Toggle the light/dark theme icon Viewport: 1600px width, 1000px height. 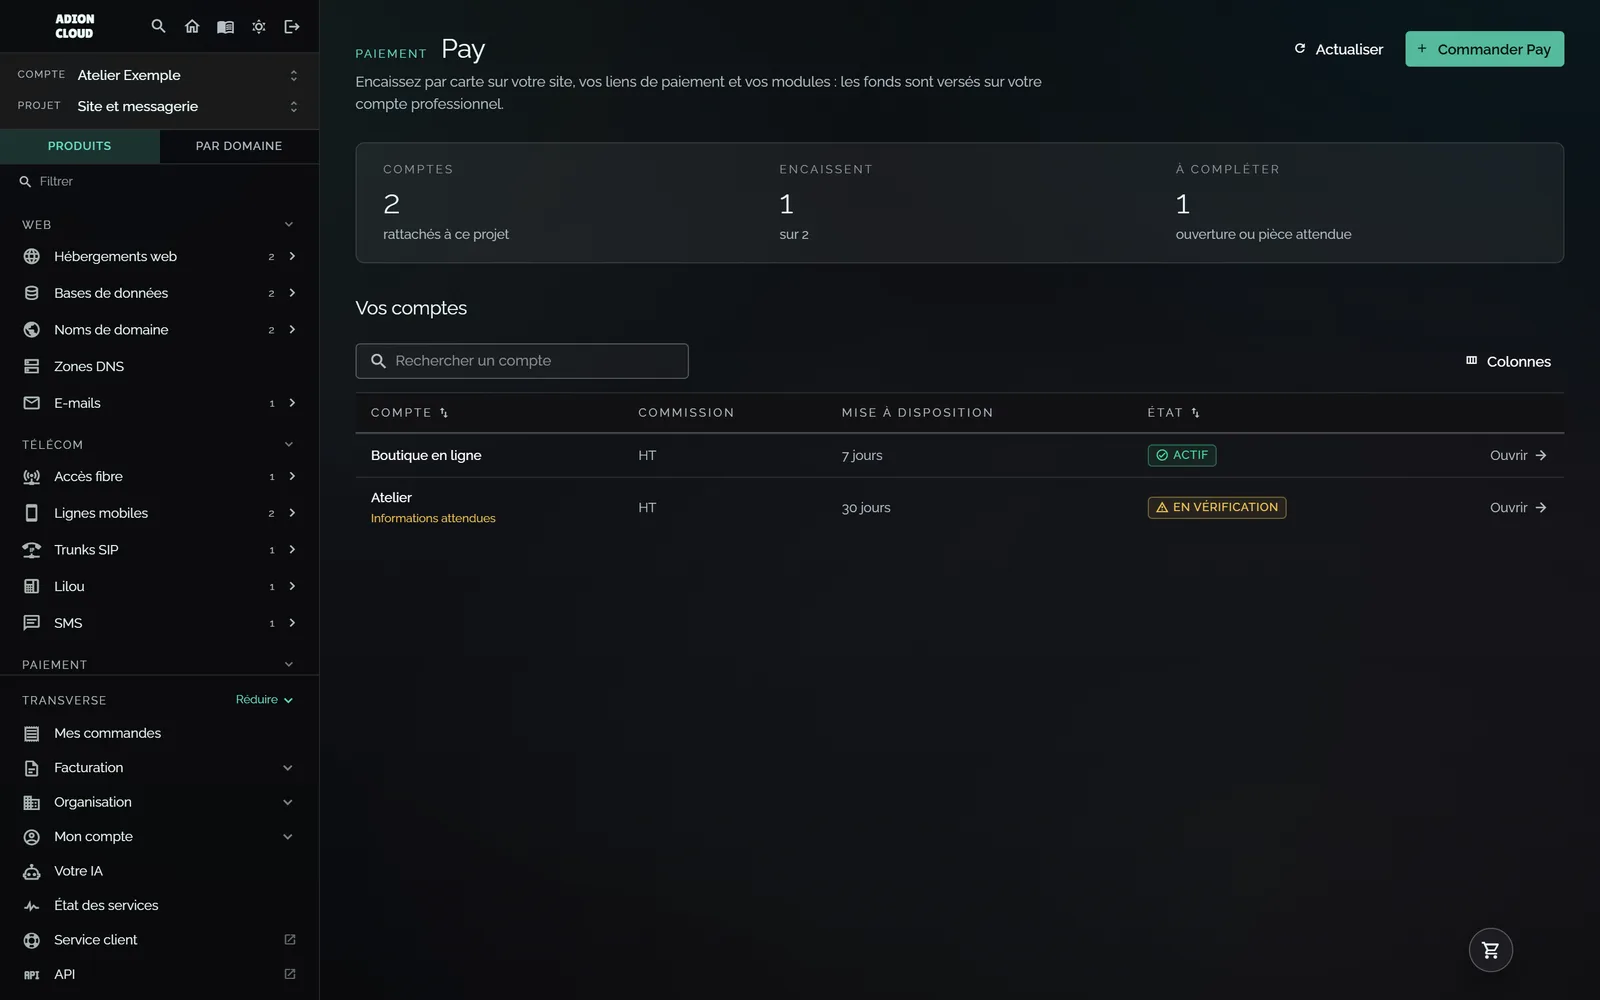259,26
